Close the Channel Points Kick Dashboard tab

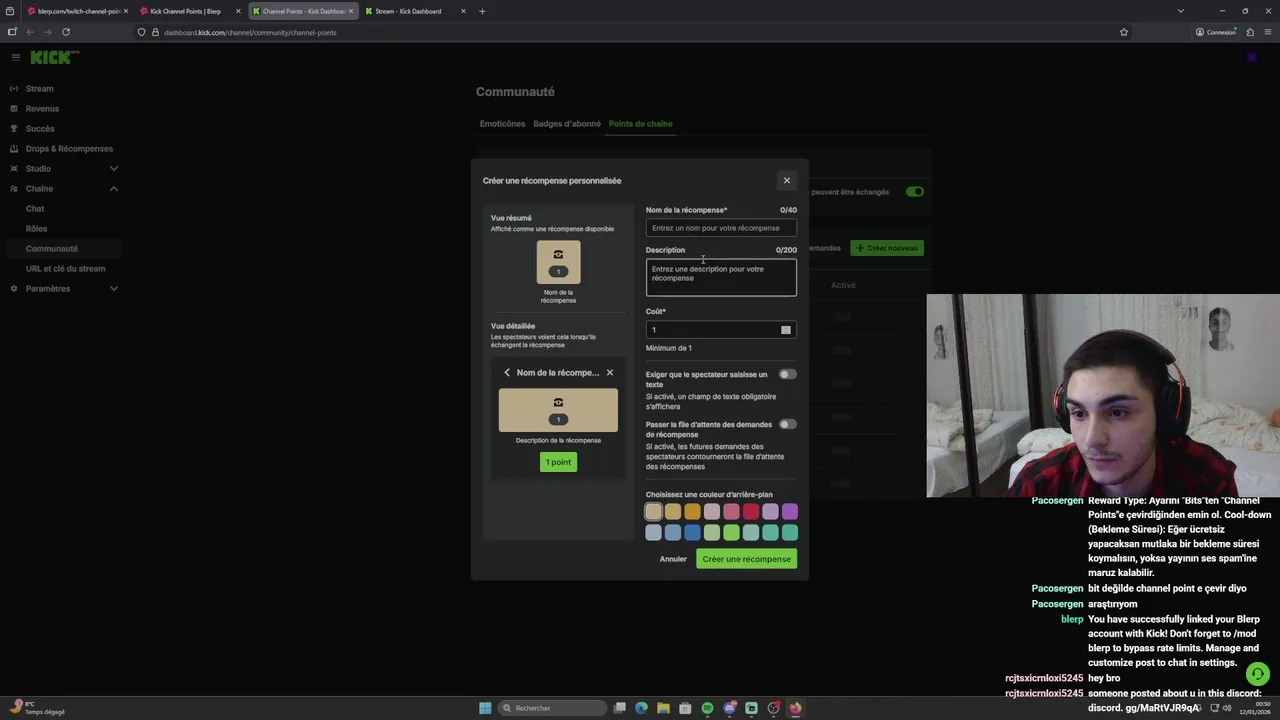pos(351,11)
